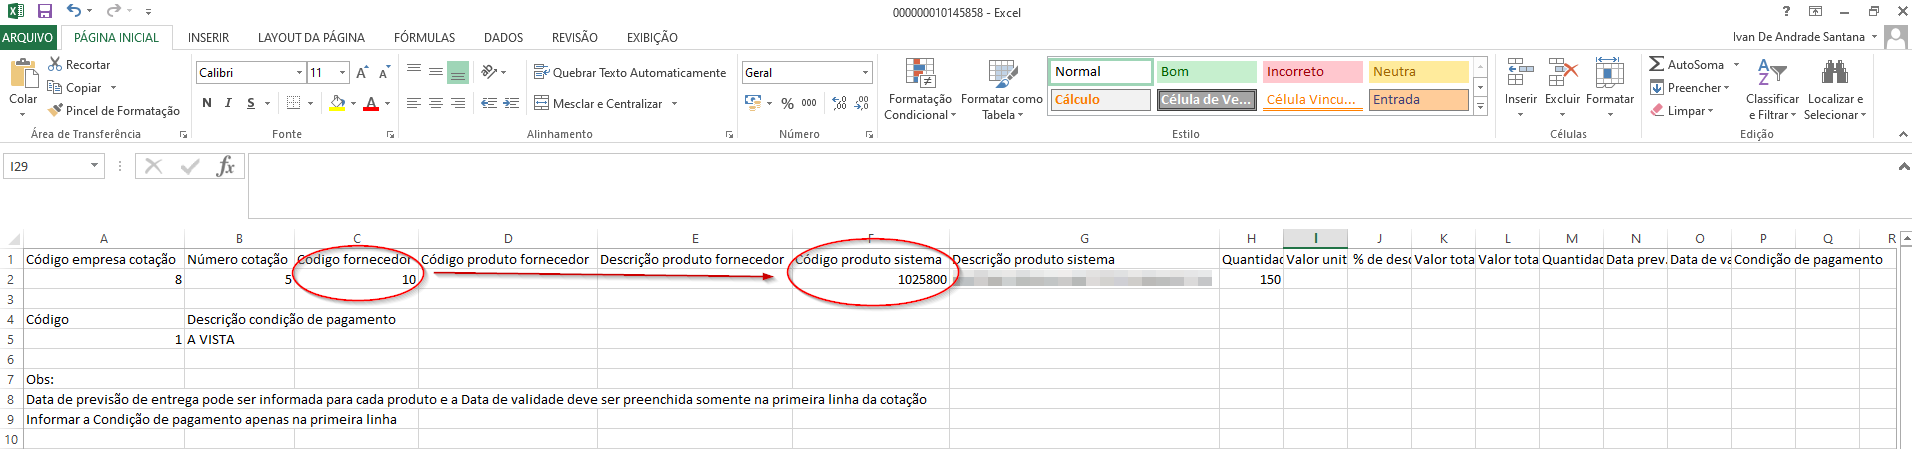Expand the Geral number format dropdown

pos(865,73)
